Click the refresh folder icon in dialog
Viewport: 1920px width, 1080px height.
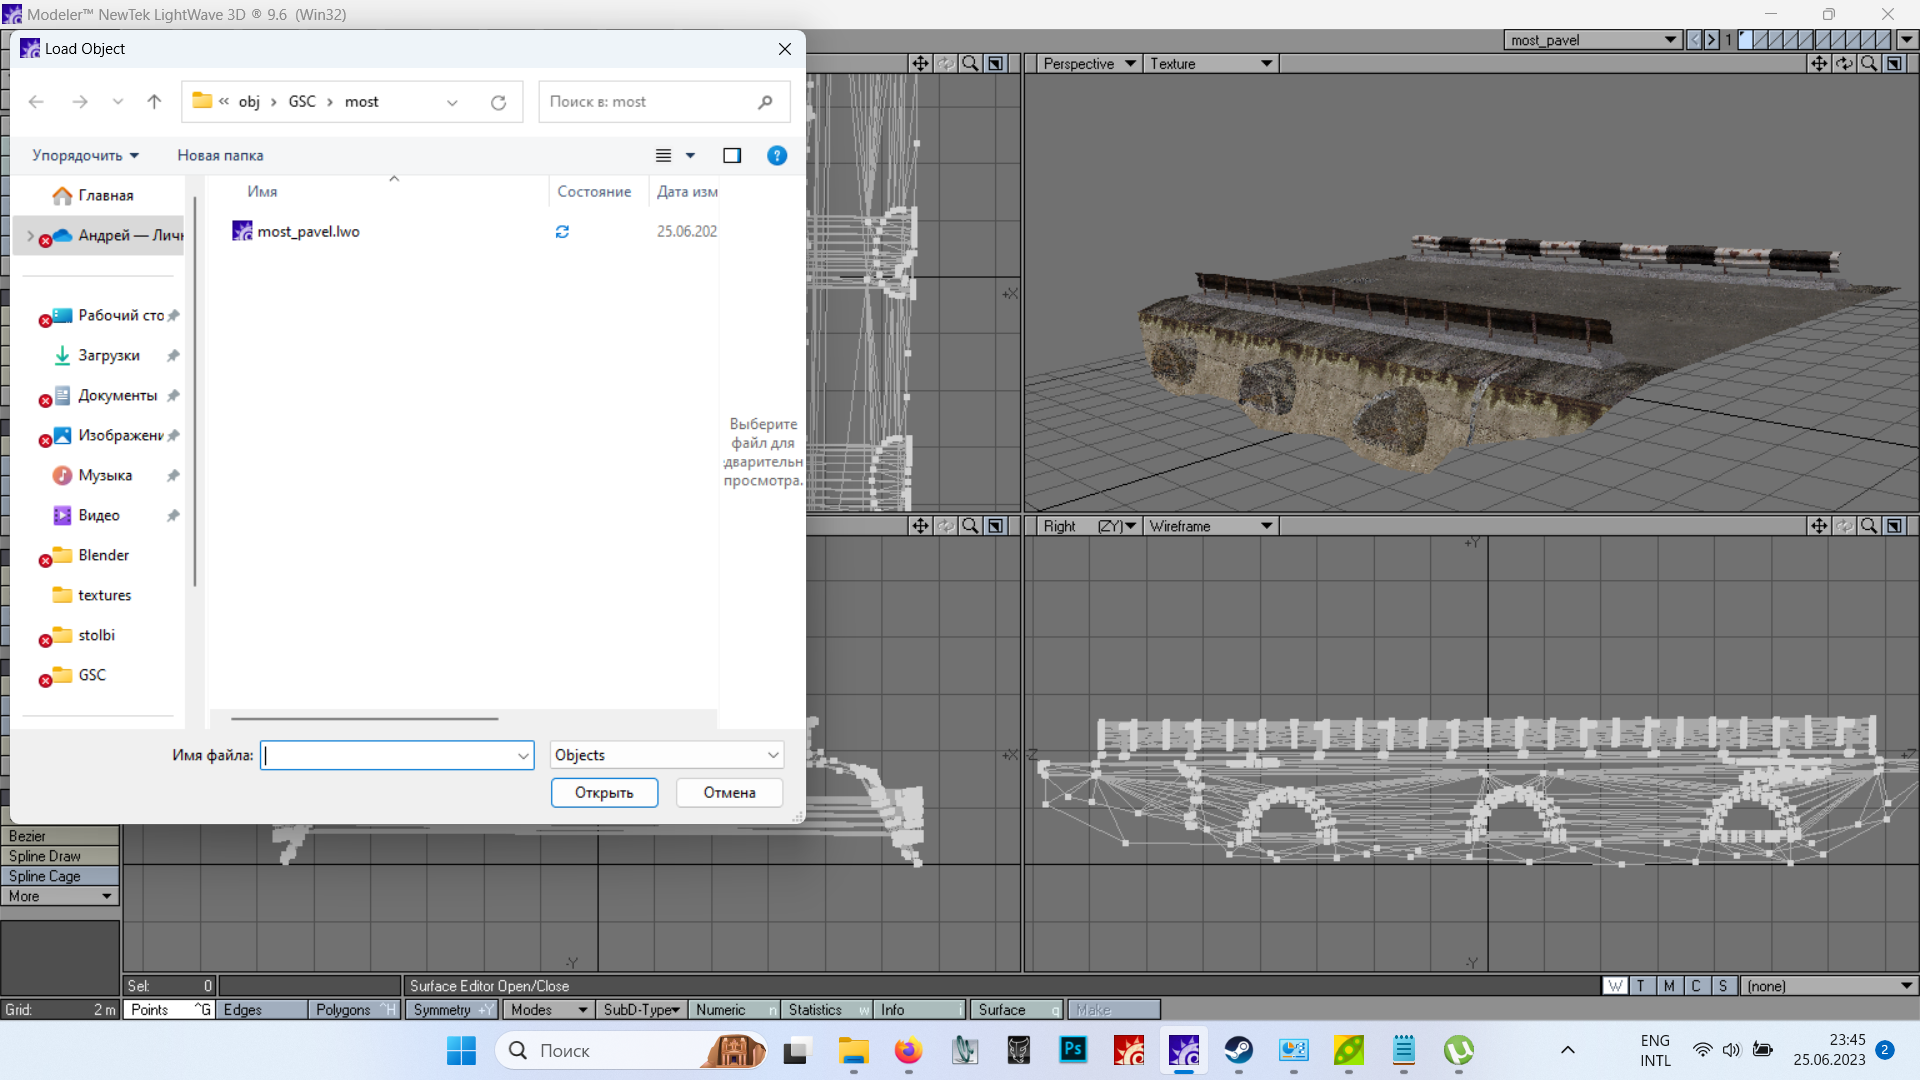[498, 102]
